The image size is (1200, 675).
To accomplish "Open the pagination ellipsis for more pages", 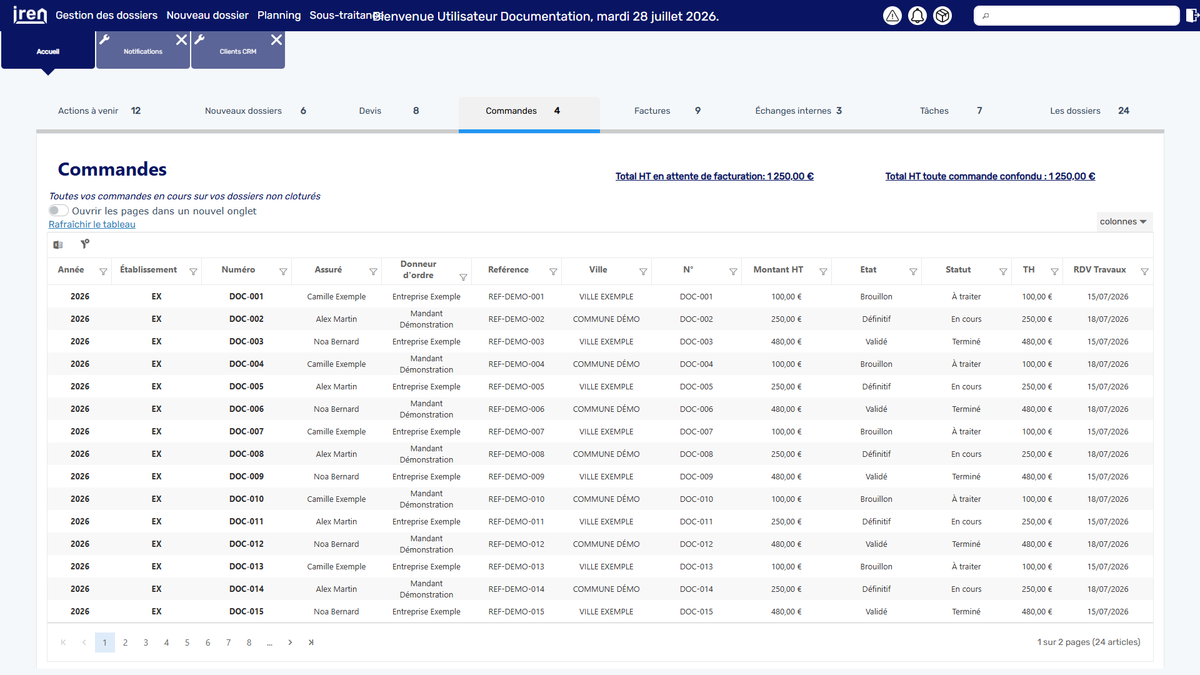I will [270, 643].
